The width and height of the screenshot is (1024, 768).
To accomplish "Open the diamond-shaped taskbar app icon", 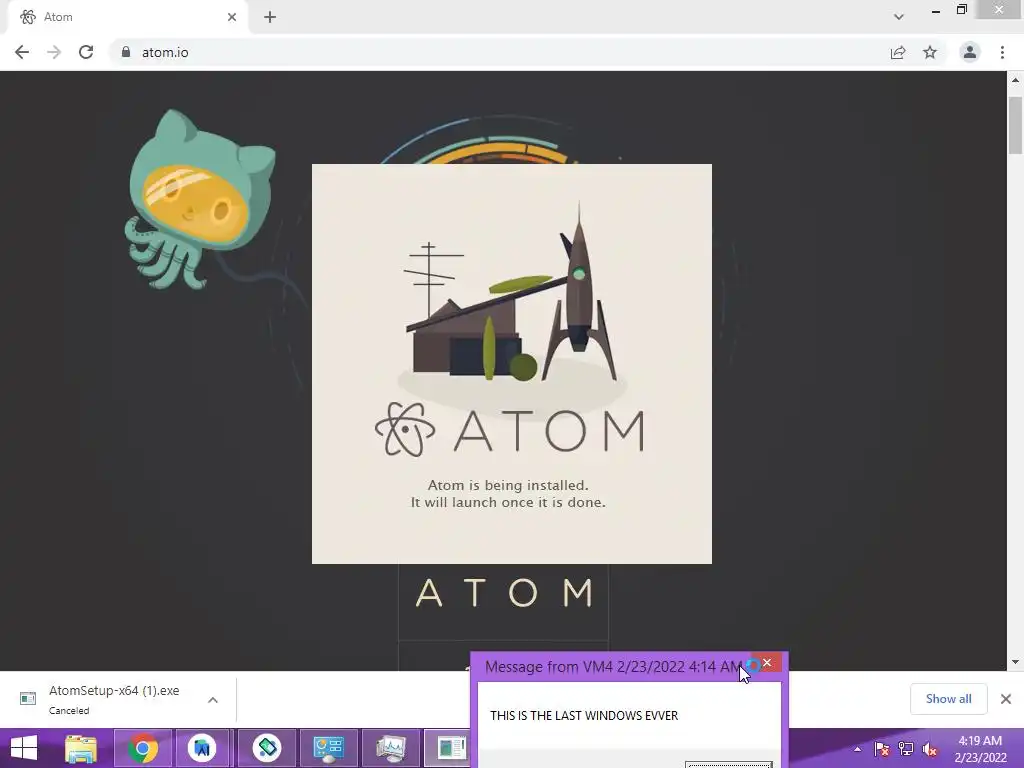I will coord(266,748).
